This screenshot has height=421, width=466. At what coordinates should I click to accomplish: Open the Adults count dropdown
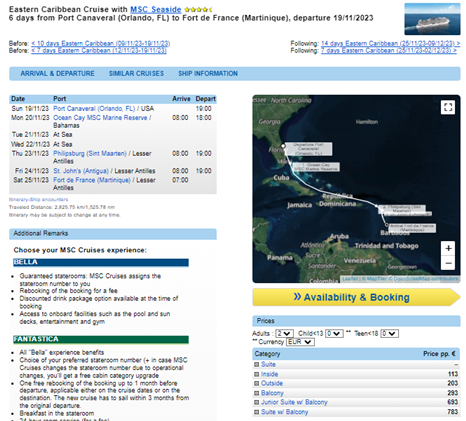[285, 333]
